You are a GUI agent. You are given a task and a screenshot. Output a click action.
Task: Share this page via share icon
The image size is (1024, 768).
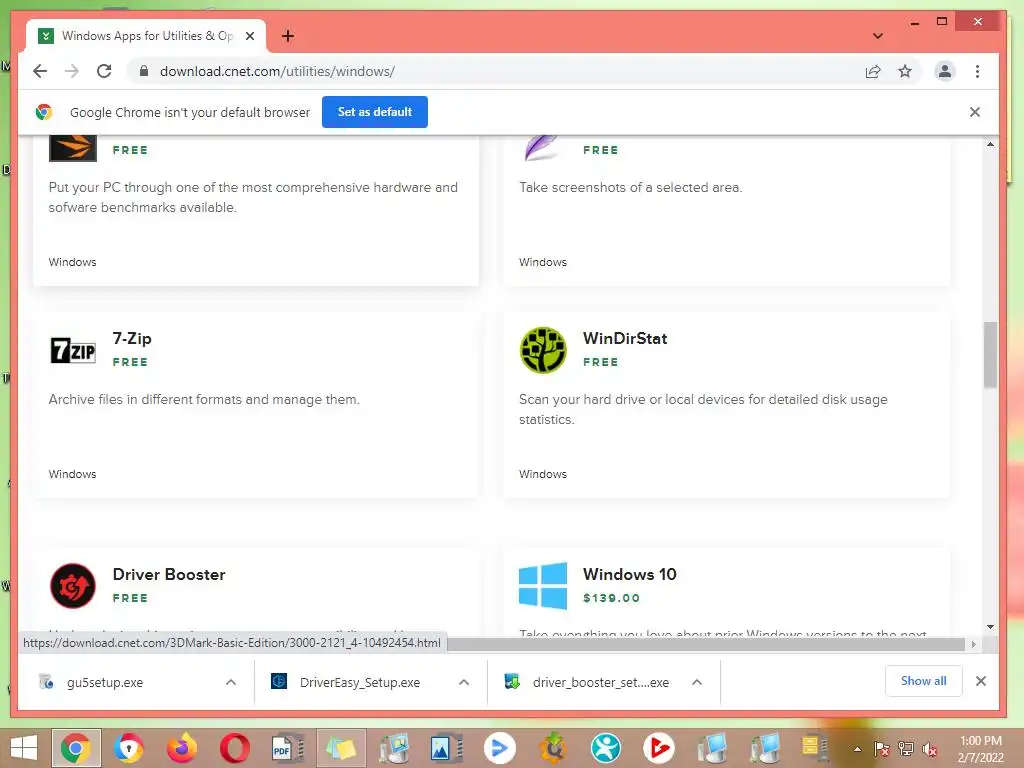872,71
